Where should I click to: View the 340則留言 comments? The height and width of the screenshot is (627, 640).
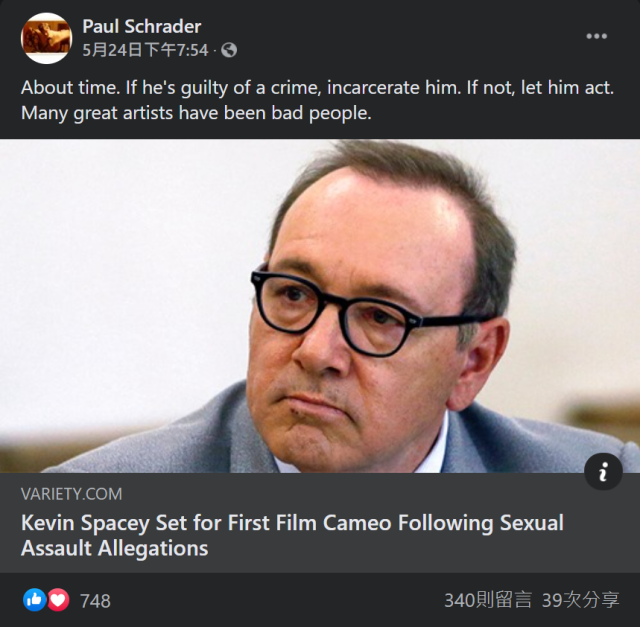(487, 600)
